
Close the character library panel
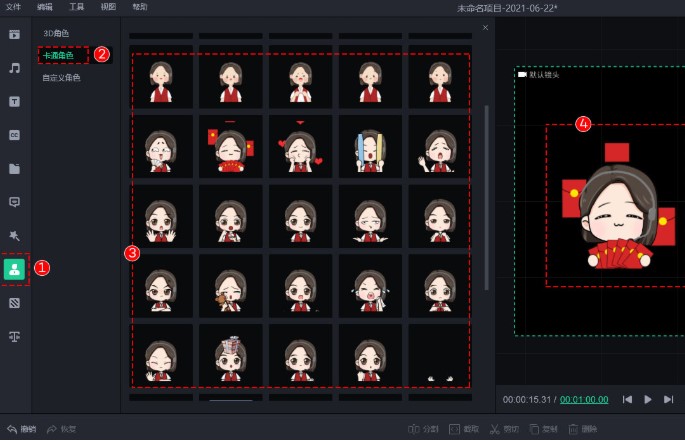point(486,27)
